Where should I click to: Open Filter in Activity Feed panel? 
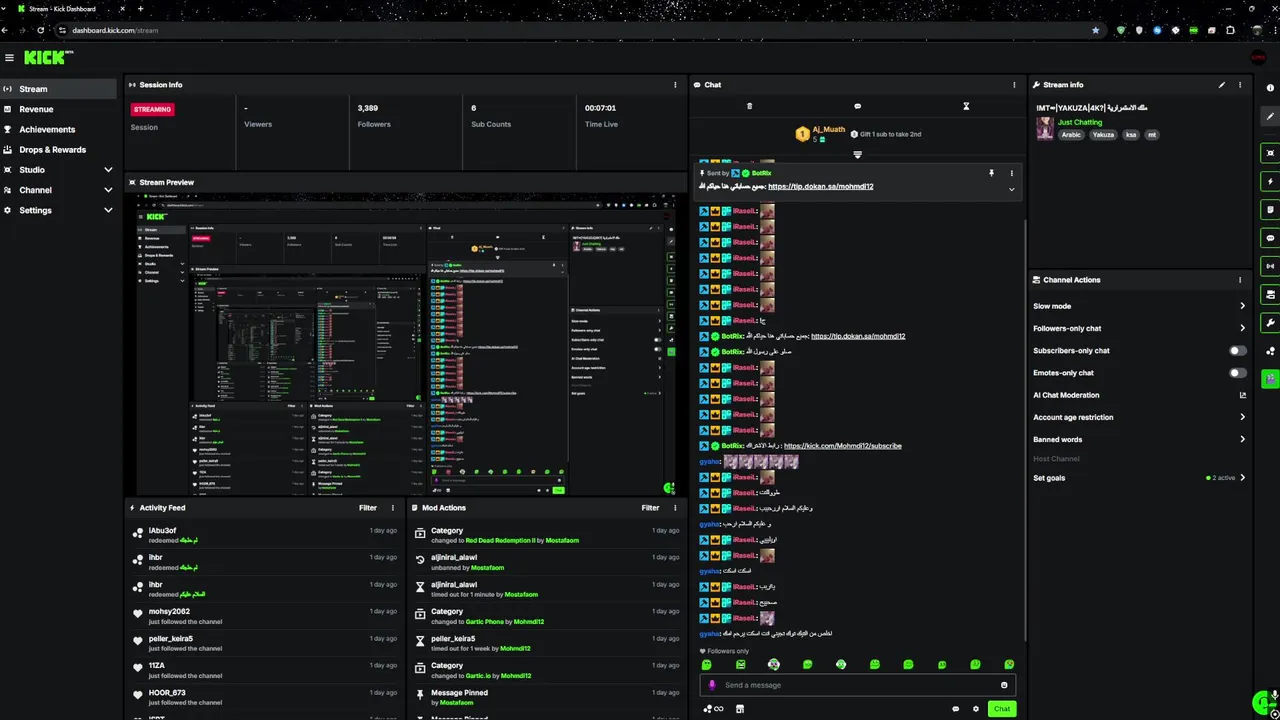point(368,508)
